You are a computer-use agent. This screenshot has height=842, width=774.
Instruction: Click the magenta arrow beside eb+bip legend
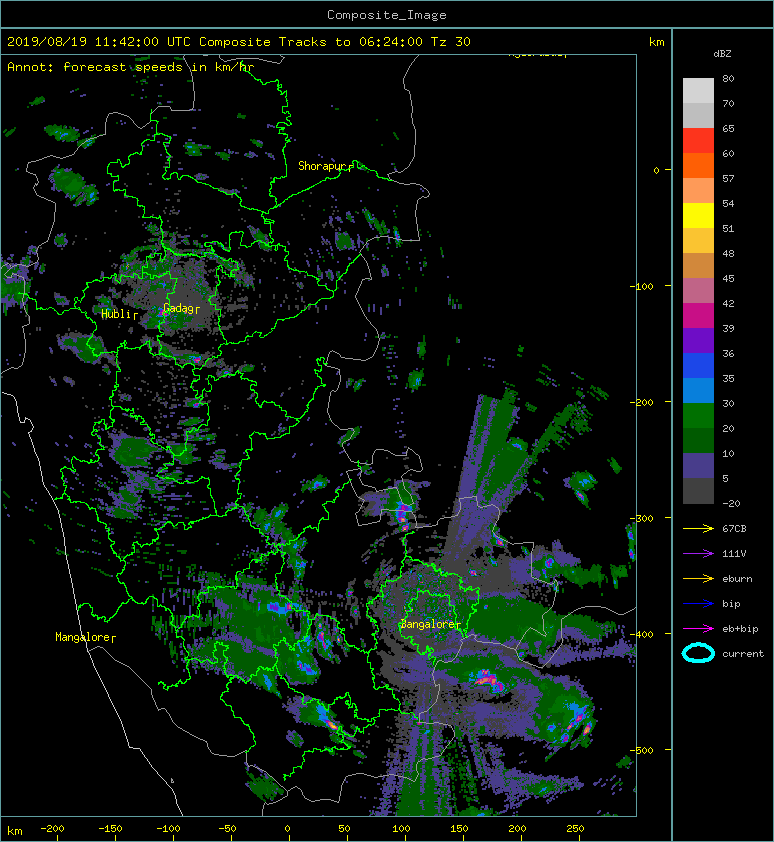pos(698,629)
